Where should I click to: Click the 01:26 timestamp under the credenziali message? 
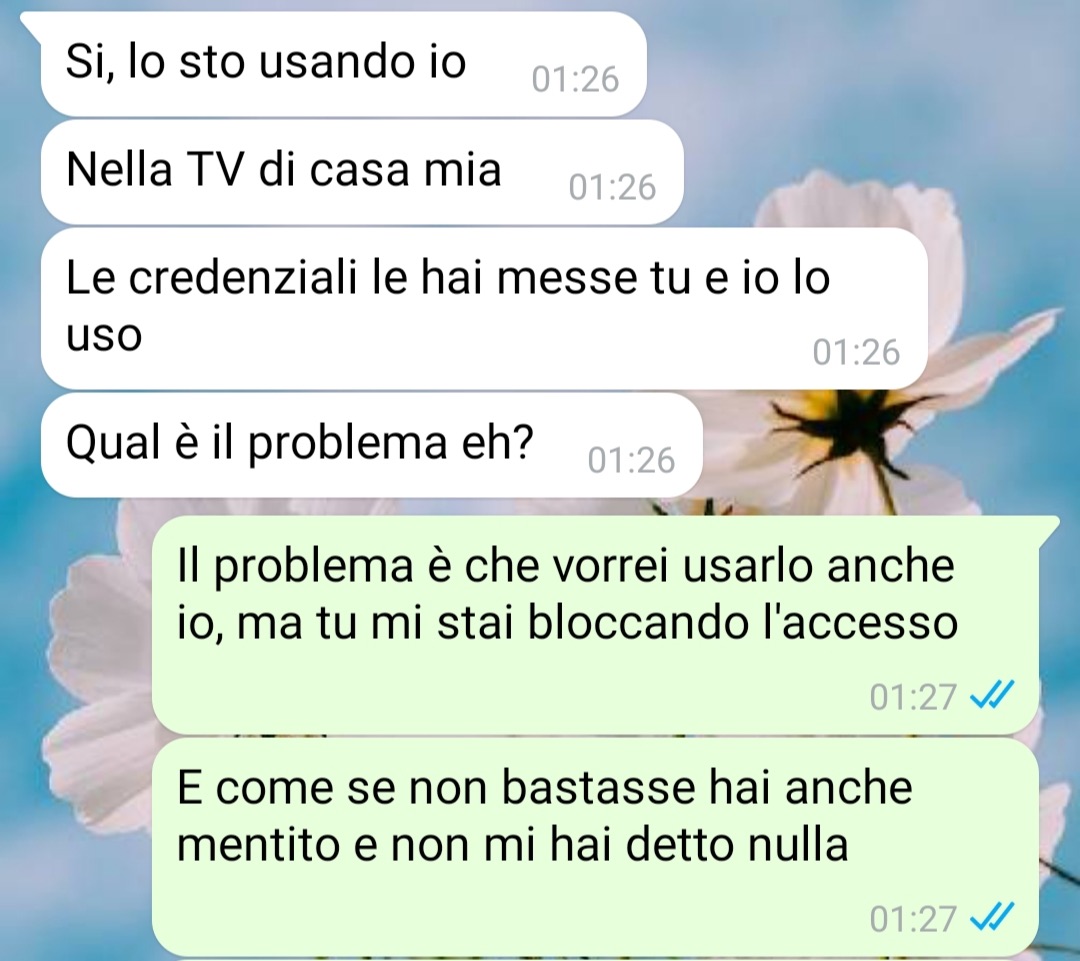pyautogui.click(x=856, y=352)
